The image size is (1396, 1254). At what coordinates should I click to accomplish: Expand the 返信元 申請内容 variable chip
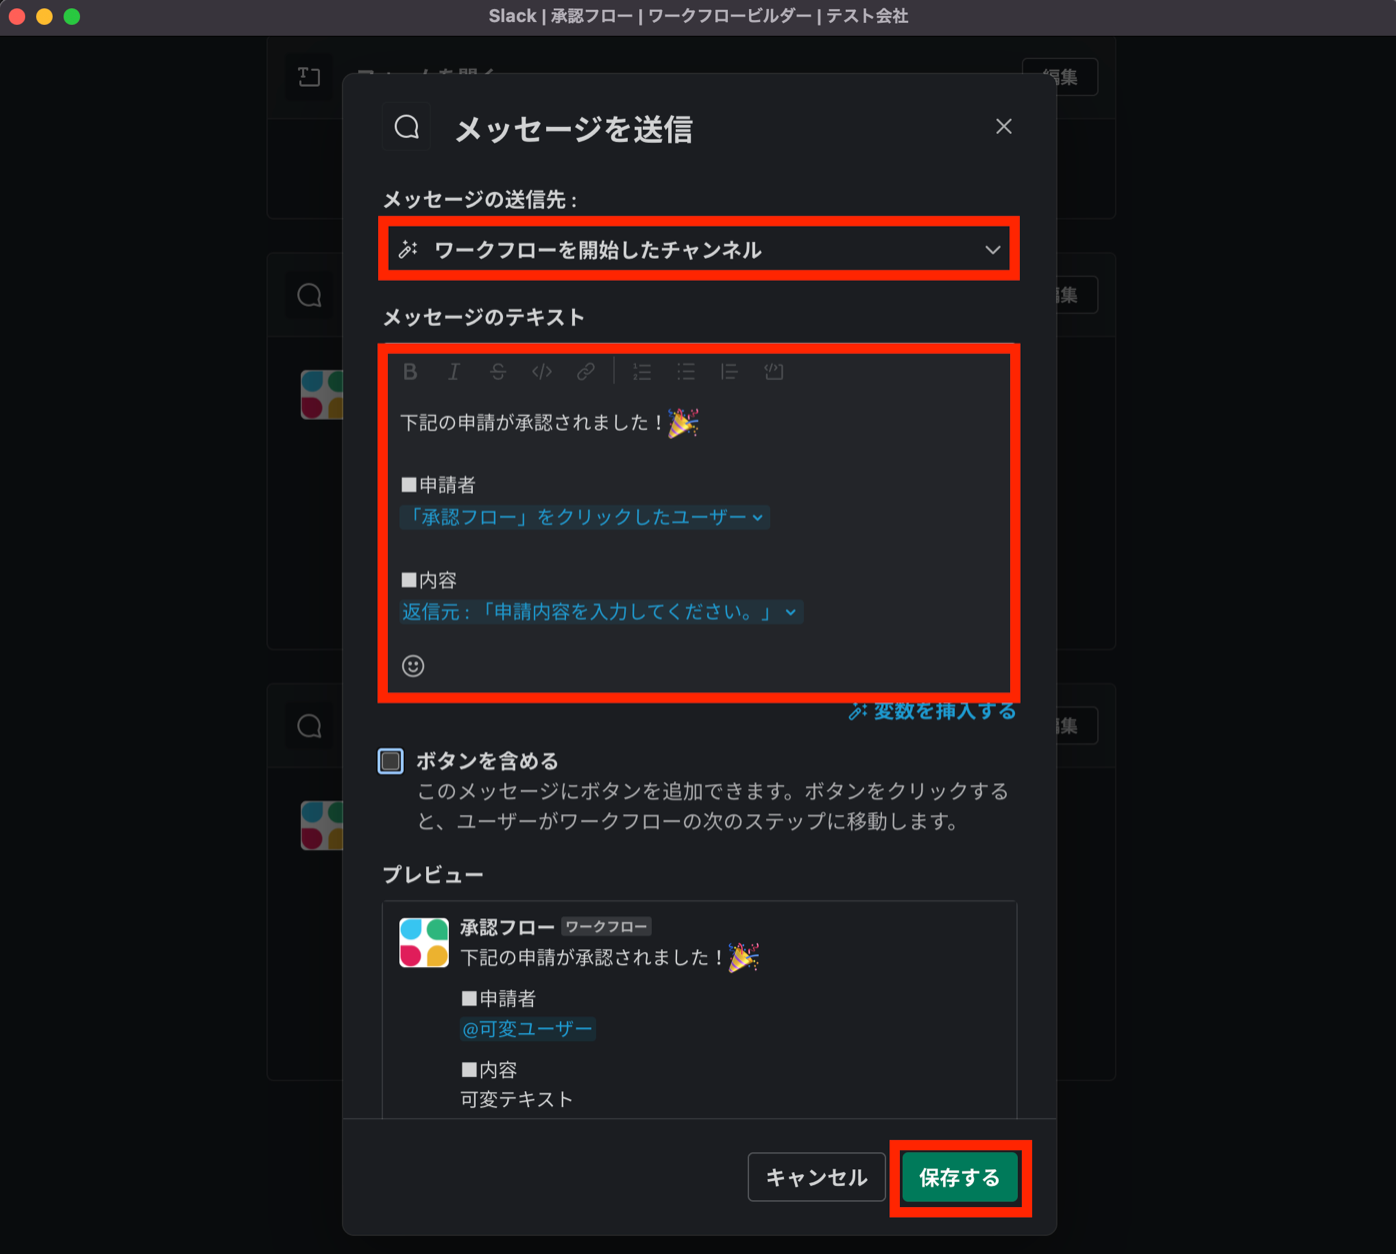(x=601, y=612)
